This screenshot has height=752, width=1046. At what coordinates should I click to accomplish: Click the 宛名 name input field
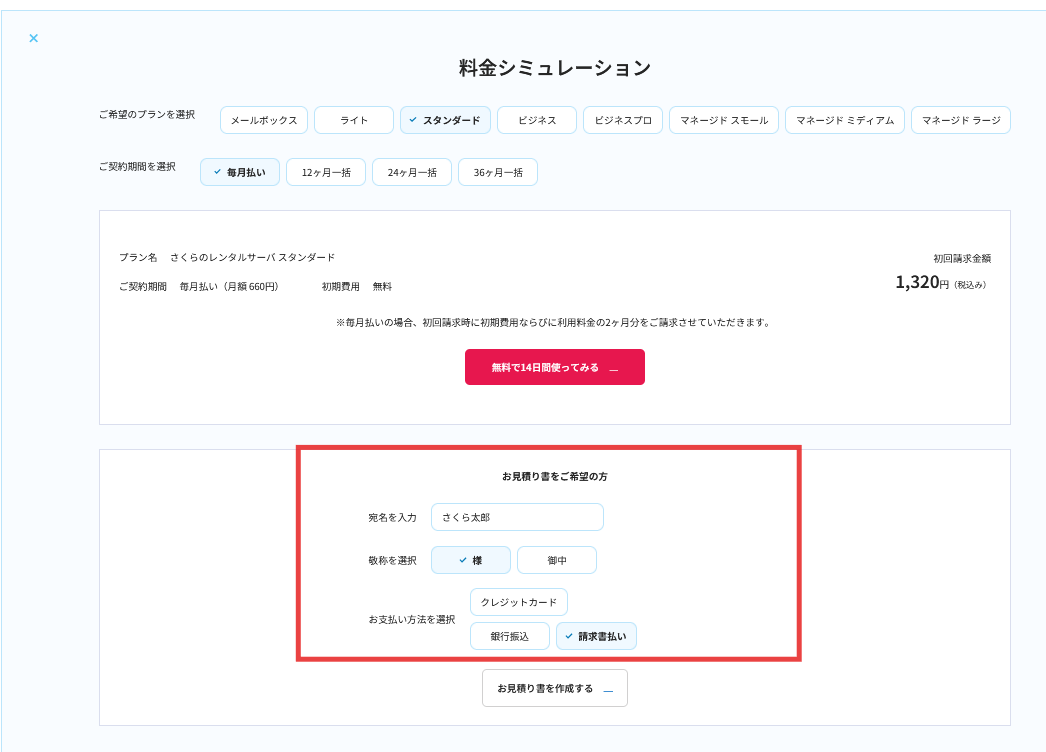coord(517,517)
